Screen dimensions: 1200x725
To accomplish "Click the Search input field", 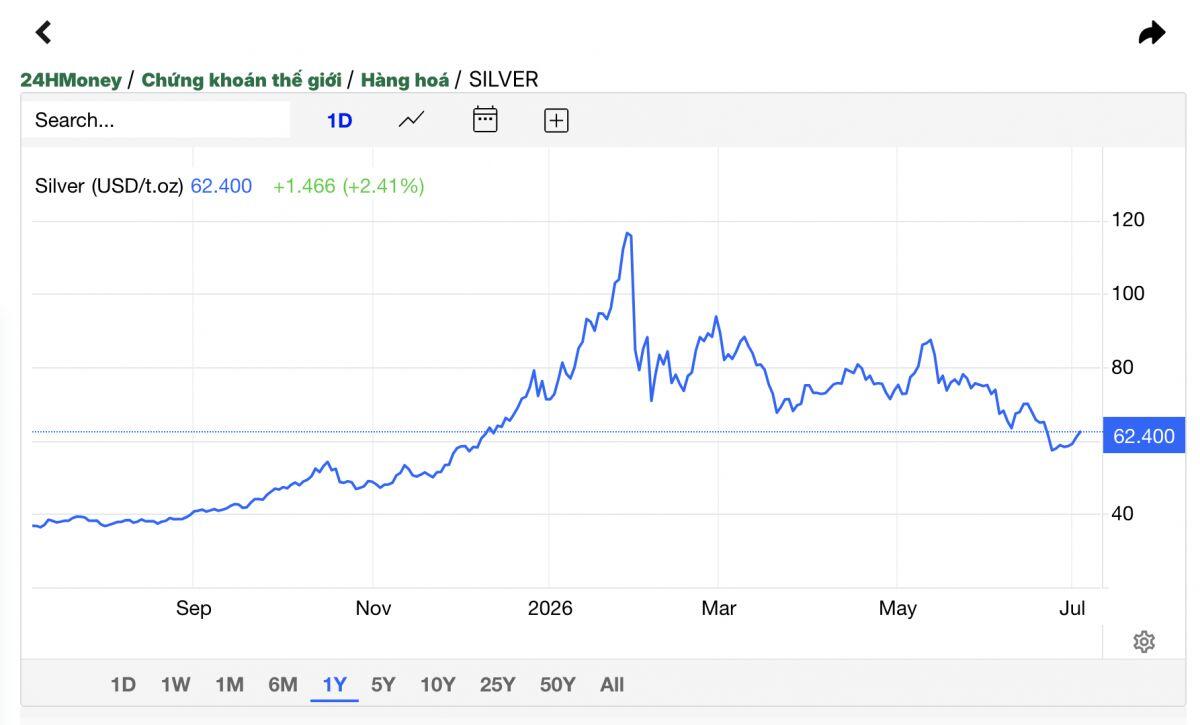I will 156,120.
